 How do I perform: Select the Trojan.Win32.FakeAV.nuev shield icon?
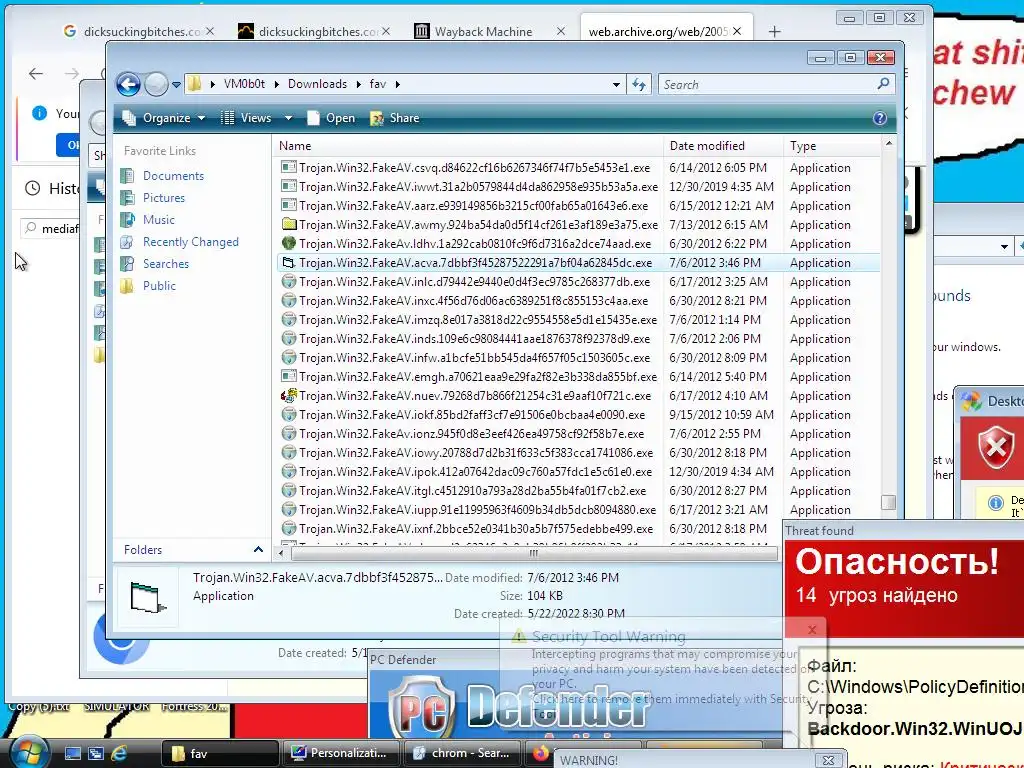click(289, 395)
